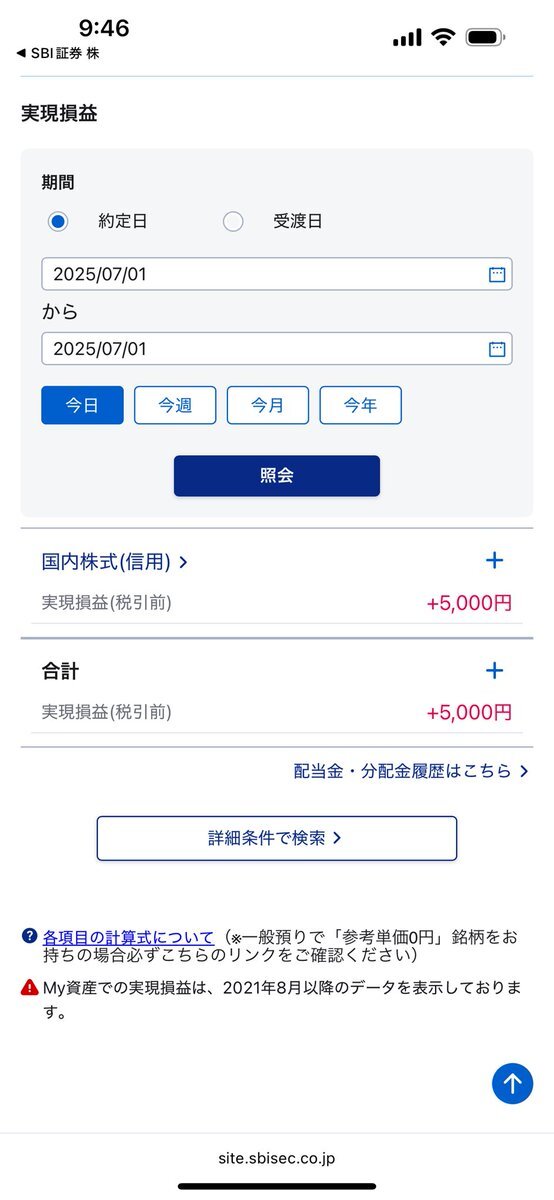Open calendar picker for start date
The width and height of the screenshot is (554, 1200).
click(497, 274)
